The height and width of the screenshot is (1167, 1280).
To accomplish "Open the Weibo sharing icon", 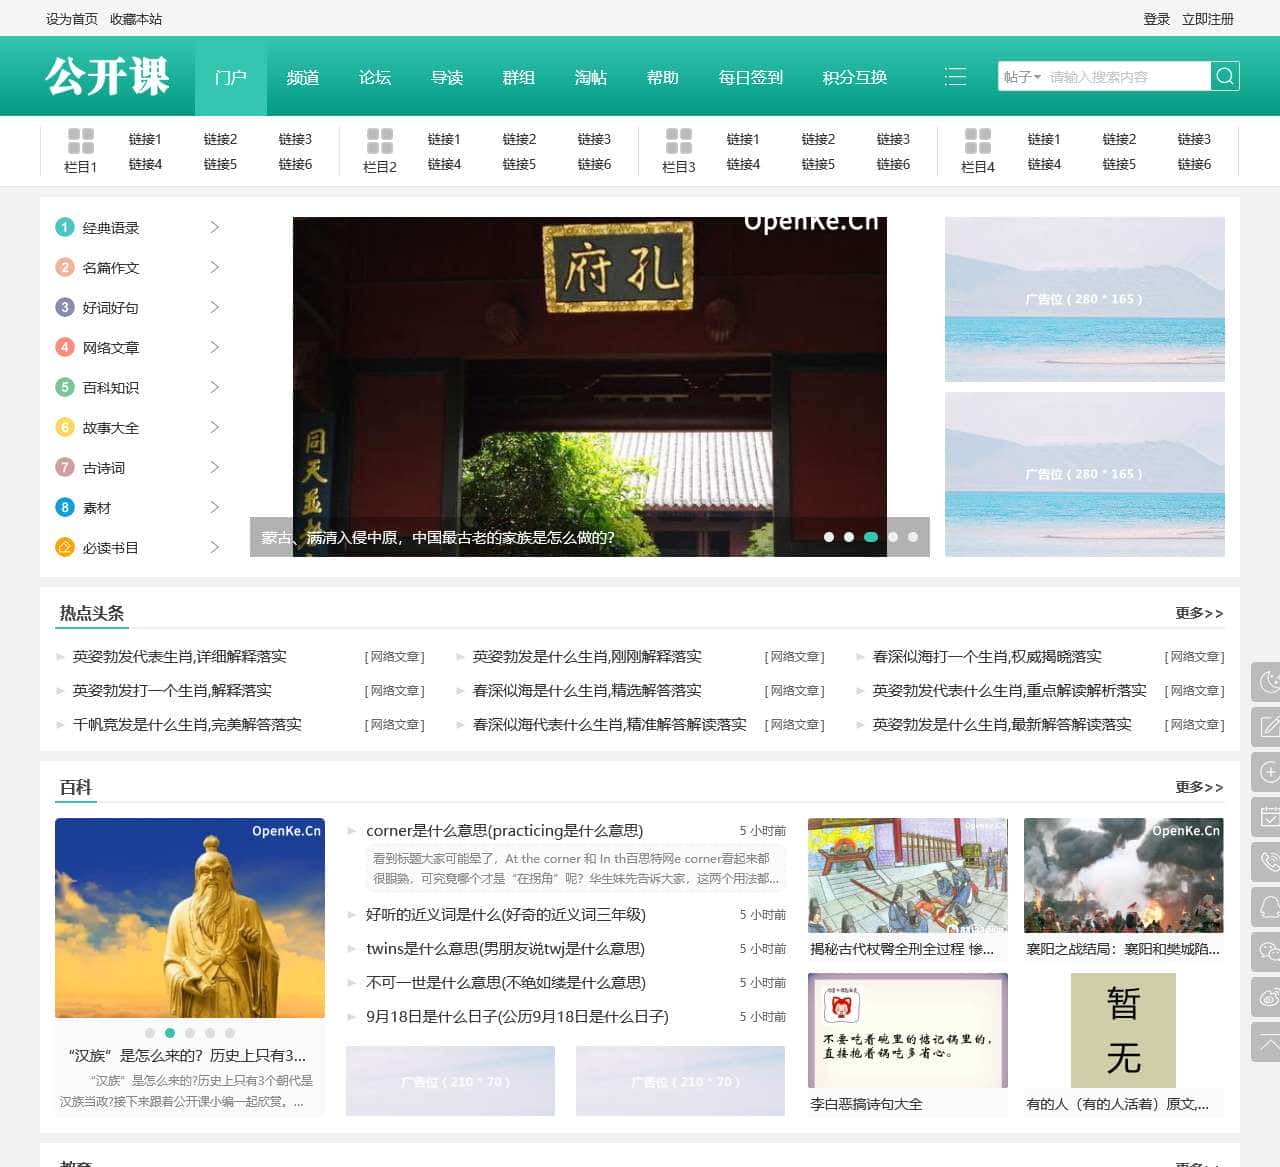I will pos(1264,996).
